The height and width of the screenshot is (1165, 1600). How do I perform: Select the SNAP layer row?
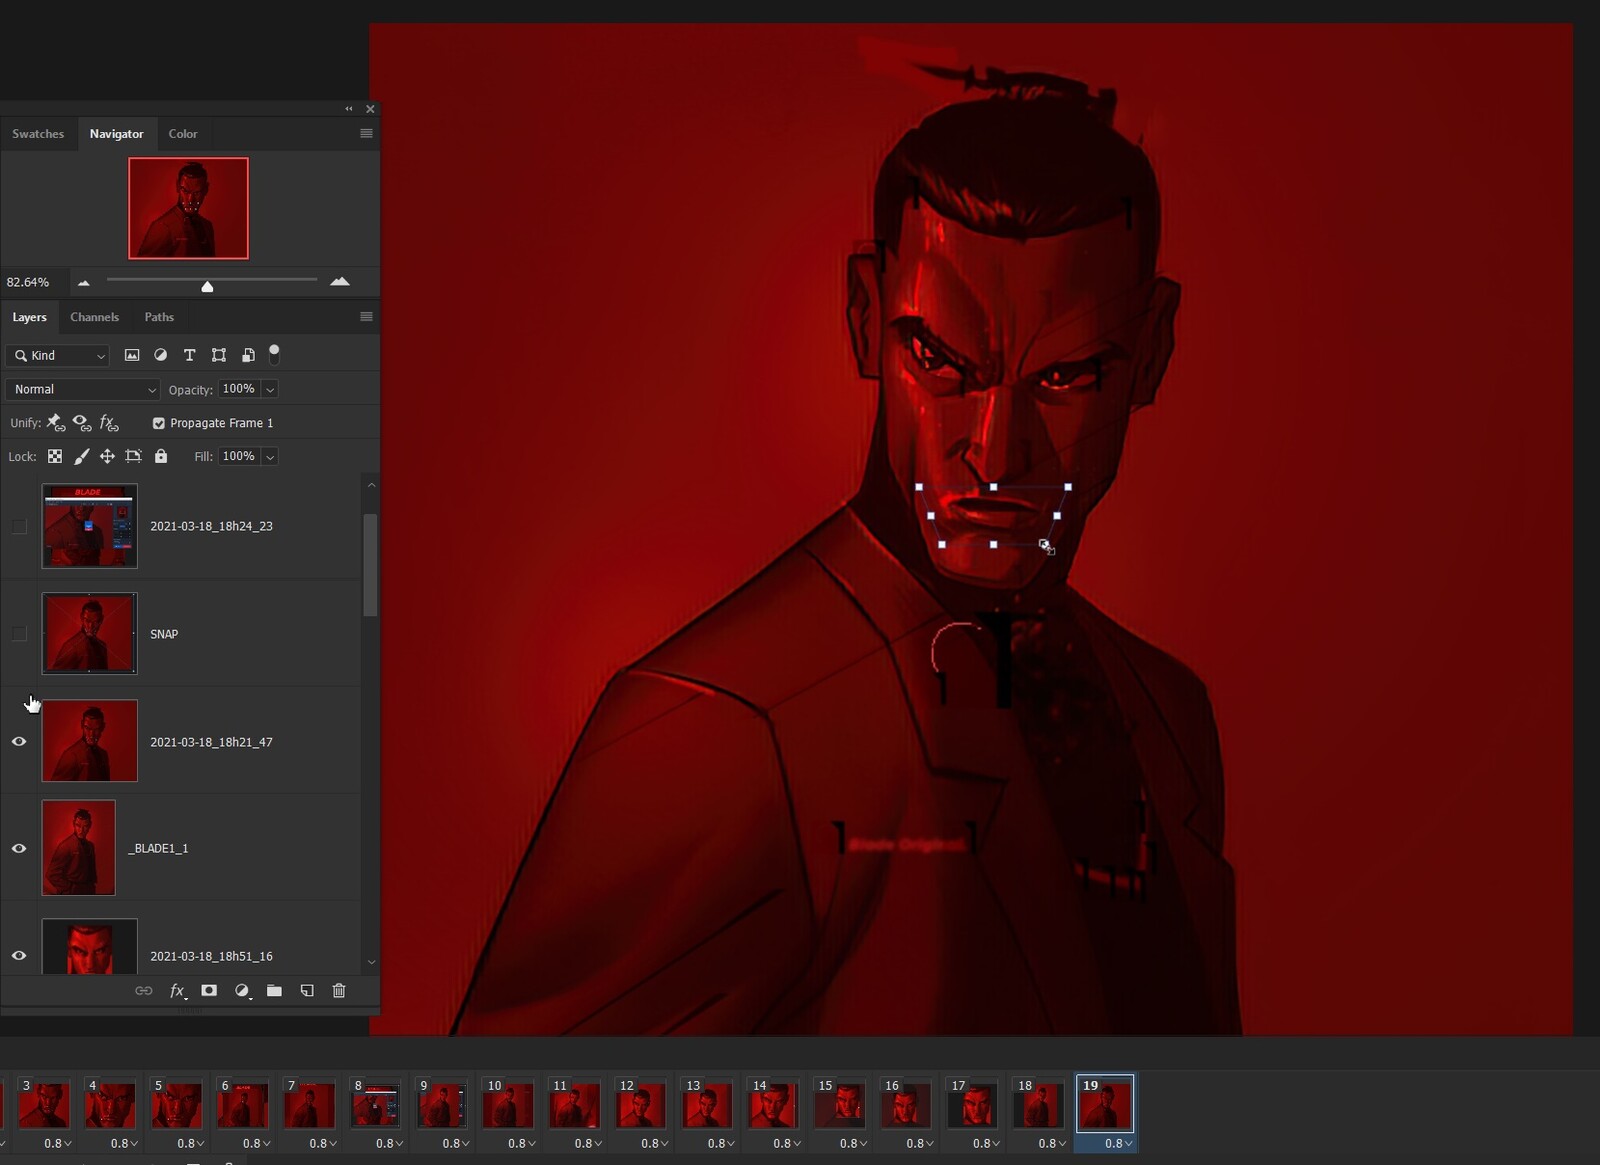181,634
